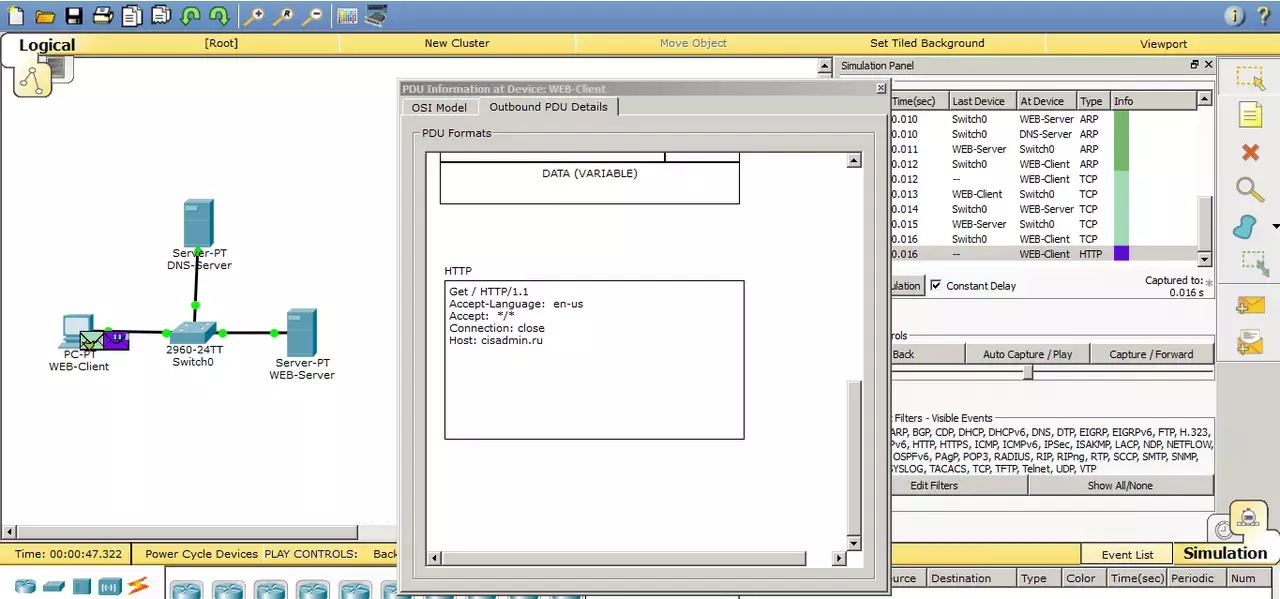The width and height of the screenshot is (1280, 599).
Task: Expand the shape drawing tool dropdown arrow
Action: pos(1275,227)
